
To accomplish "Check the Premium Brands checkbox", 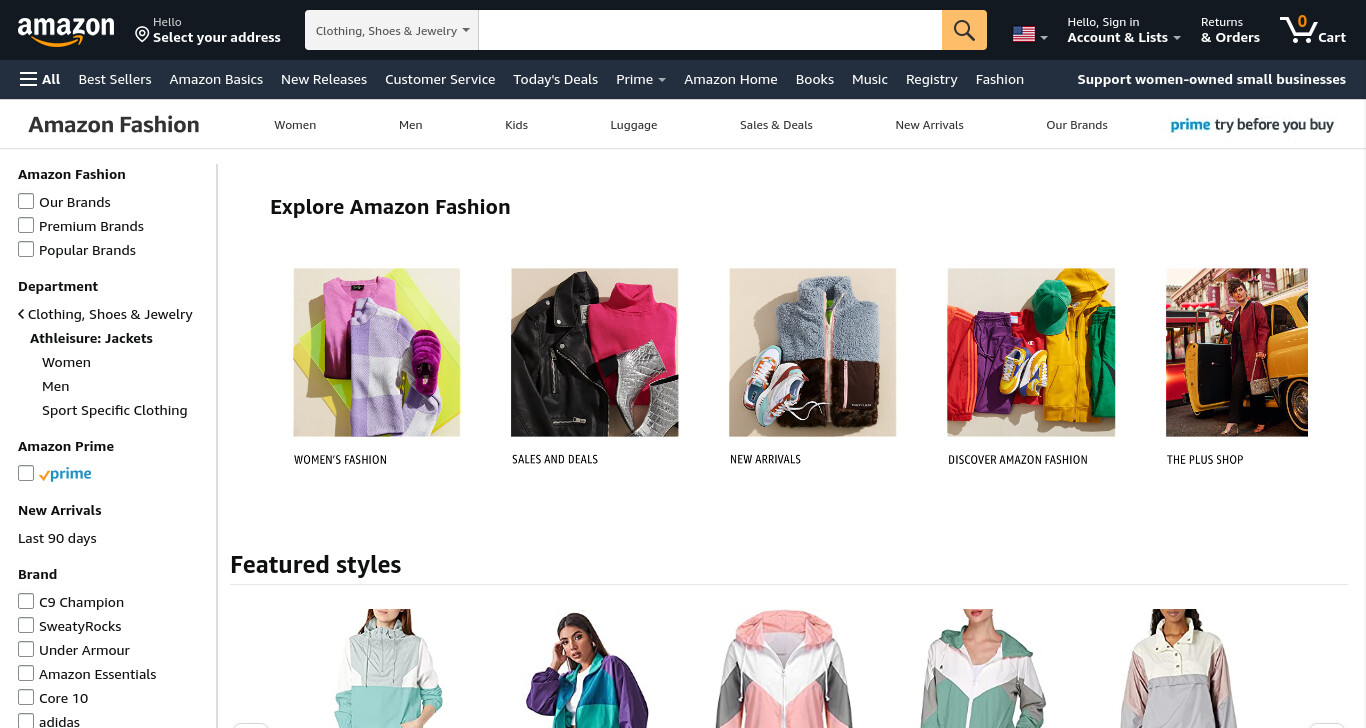I will pyautogui.click(x=26, y=225).
